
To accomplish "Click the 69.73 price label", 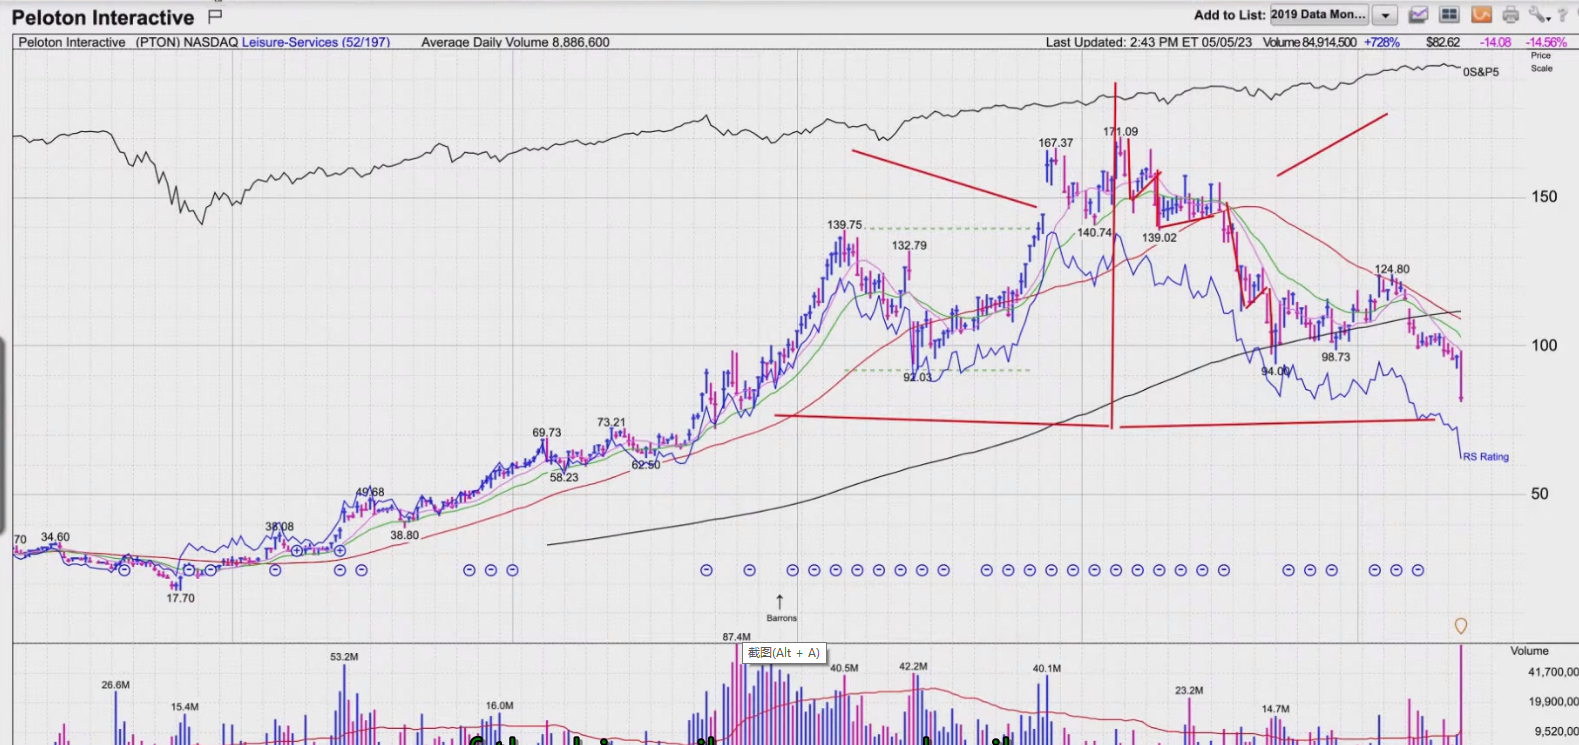I will point(546,433).
